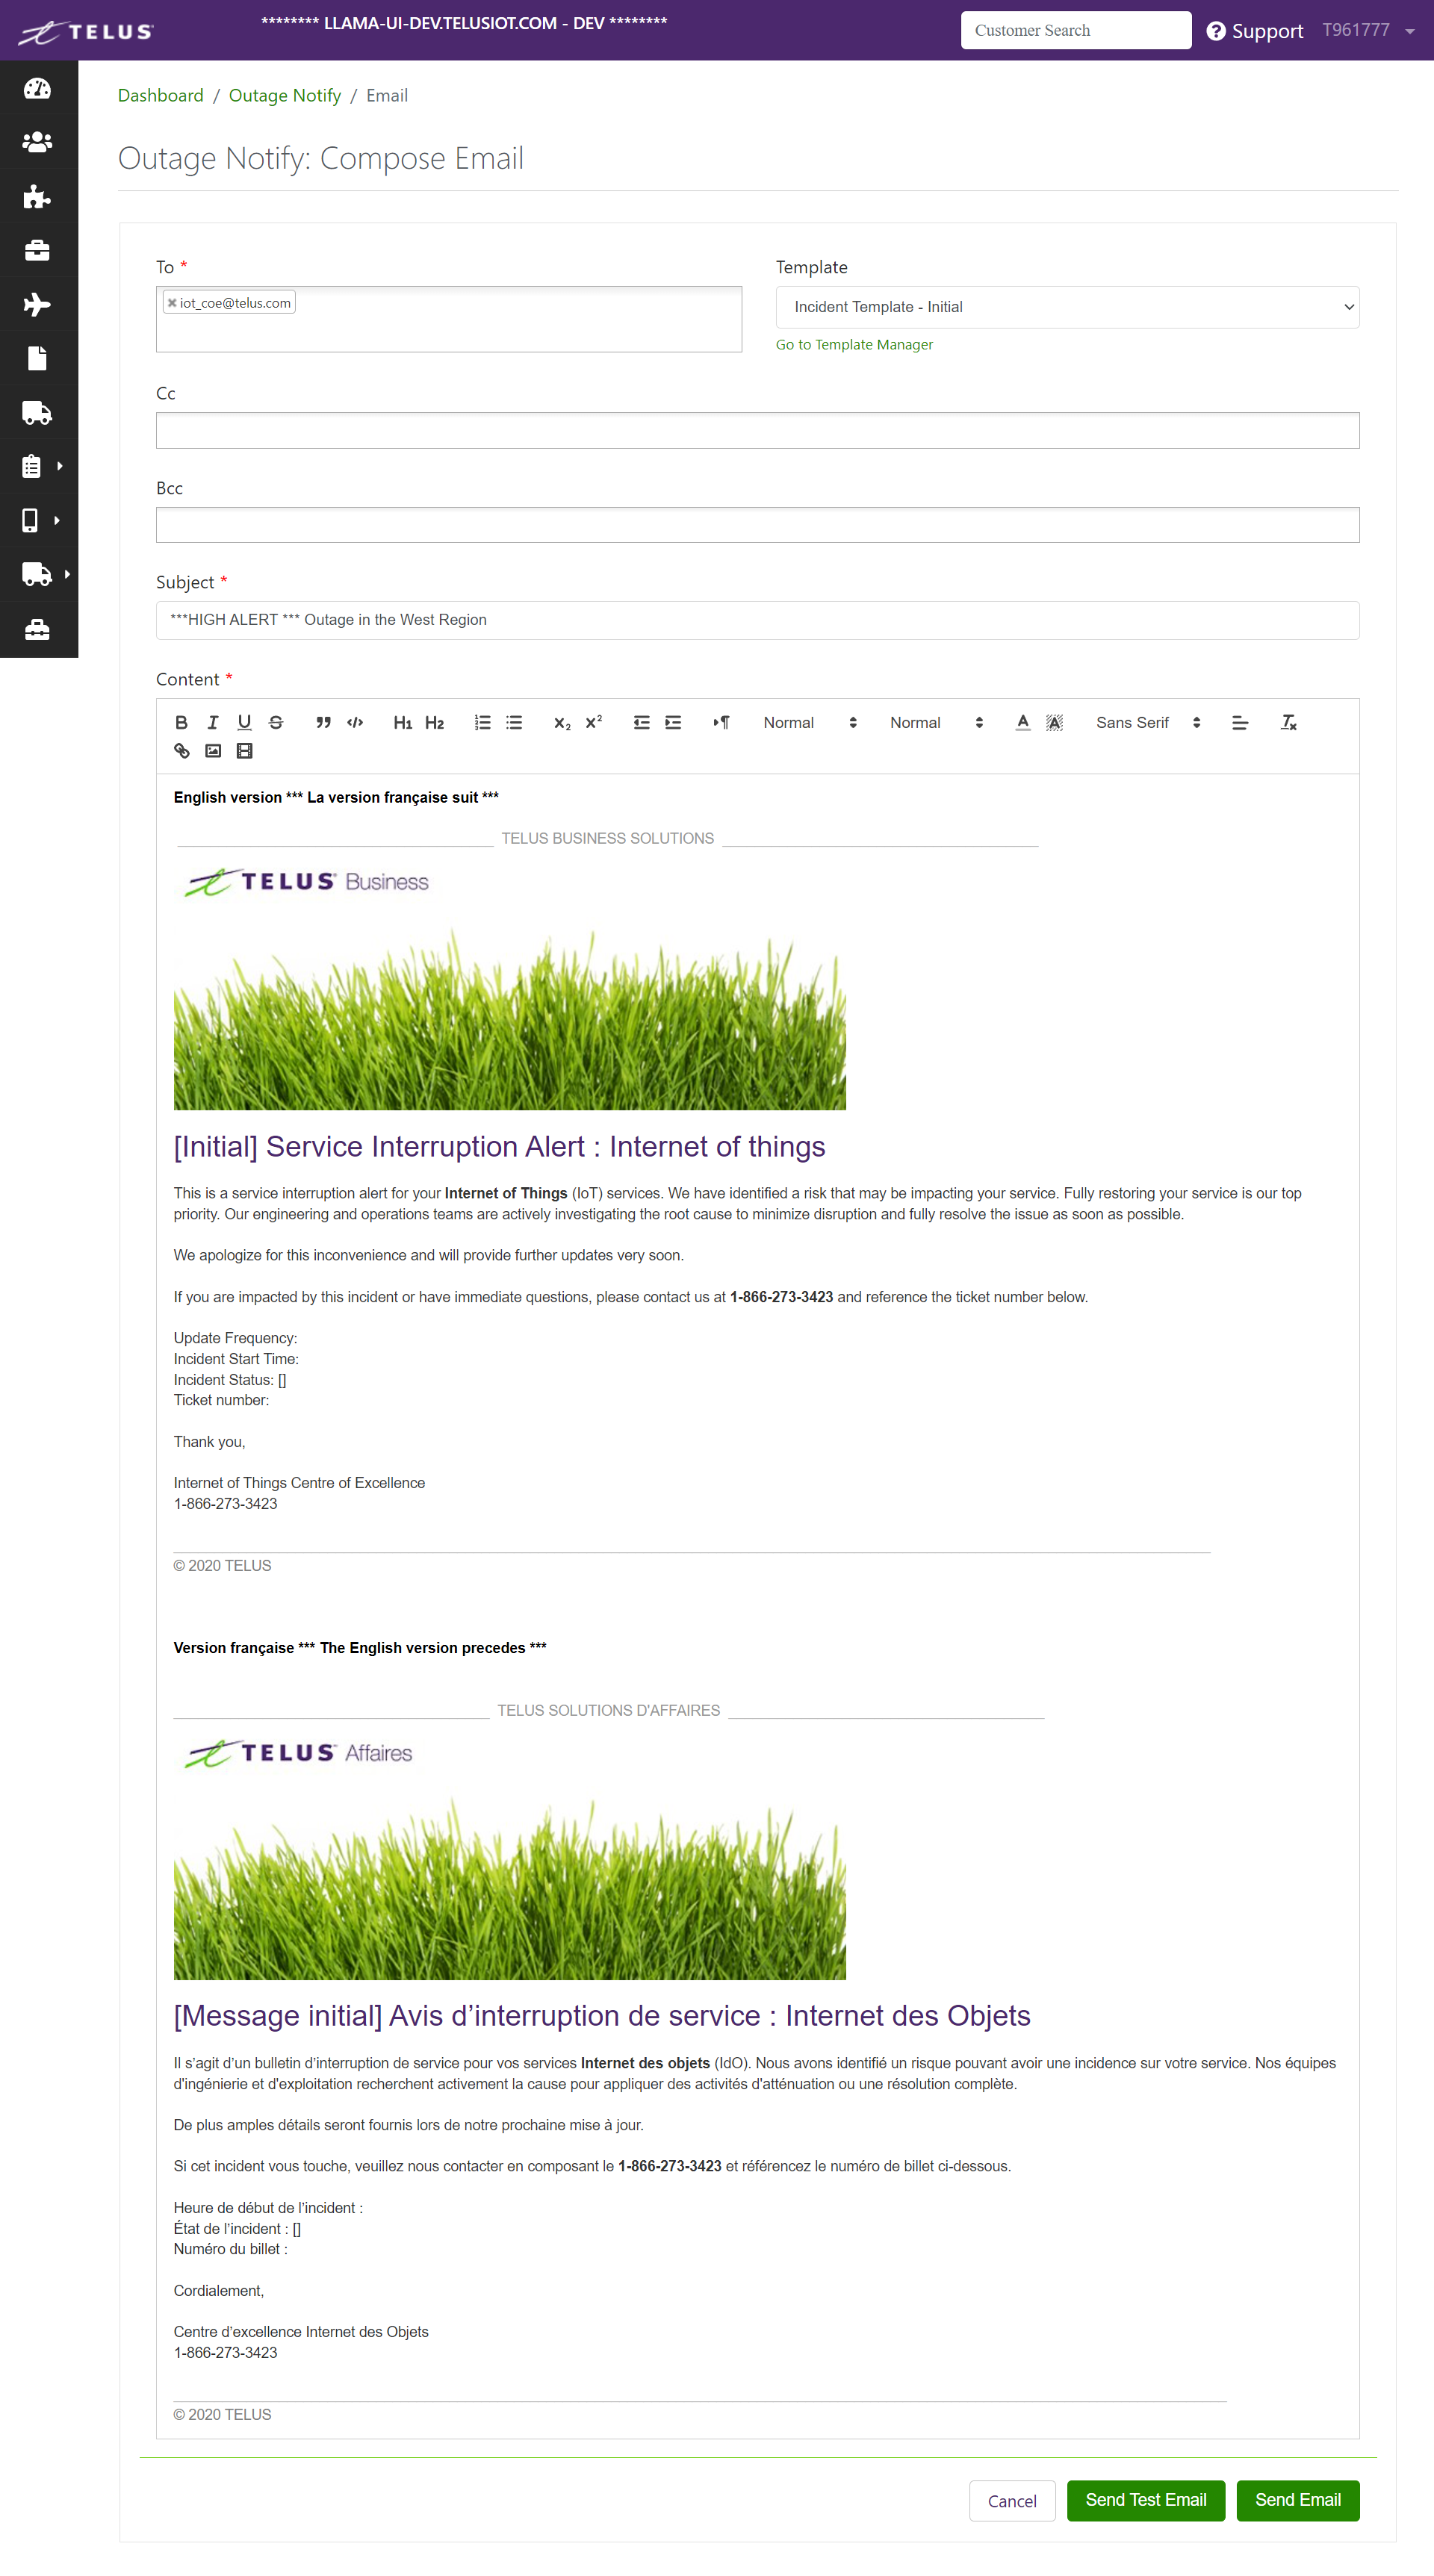Insert an image in editor
1434x2576 pixels.
coord(213,750)
